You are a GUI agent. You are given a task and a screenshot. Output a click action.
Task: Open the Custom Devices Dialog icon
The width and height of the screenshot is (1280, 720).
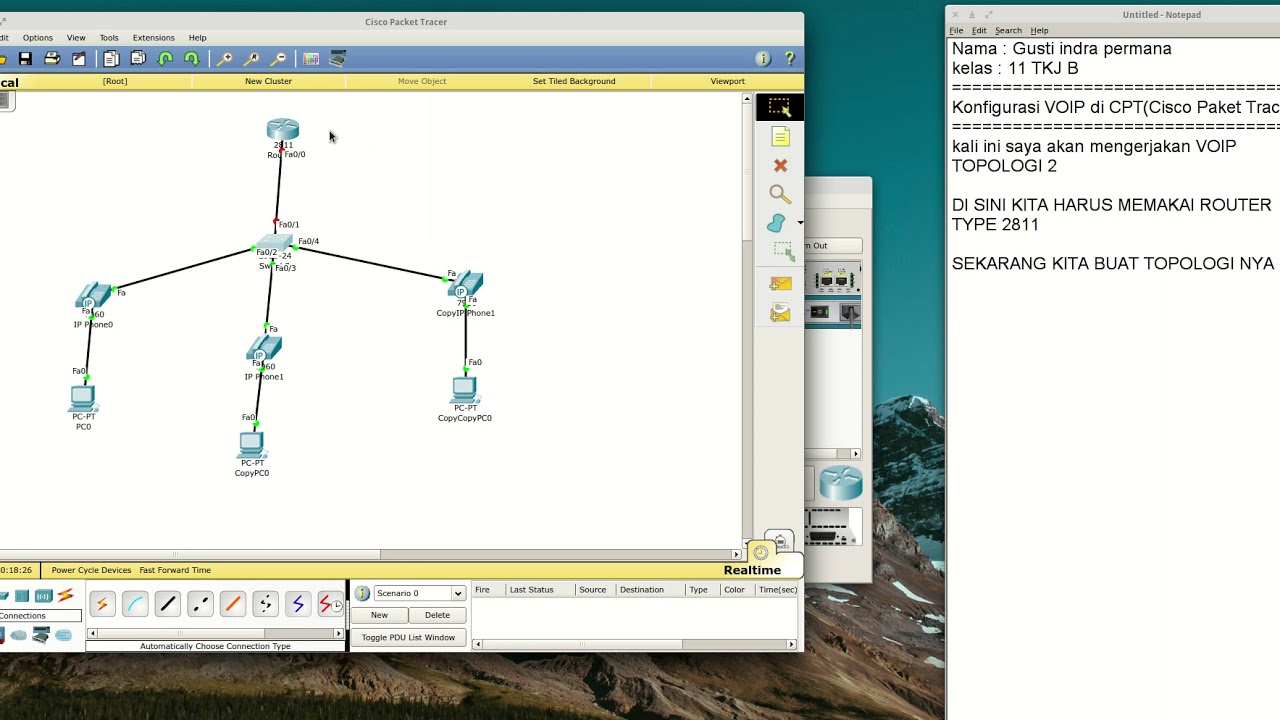[338, 59]
